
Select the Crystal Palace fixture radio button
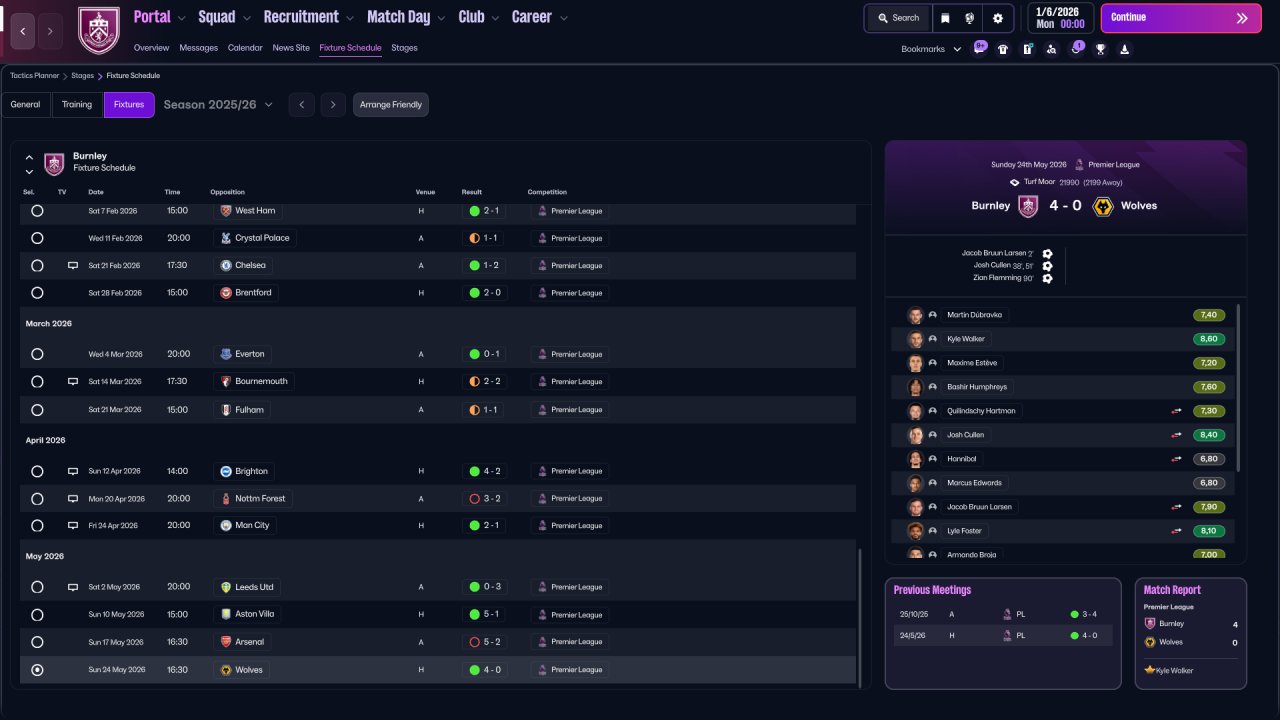[x=37, y=238]
